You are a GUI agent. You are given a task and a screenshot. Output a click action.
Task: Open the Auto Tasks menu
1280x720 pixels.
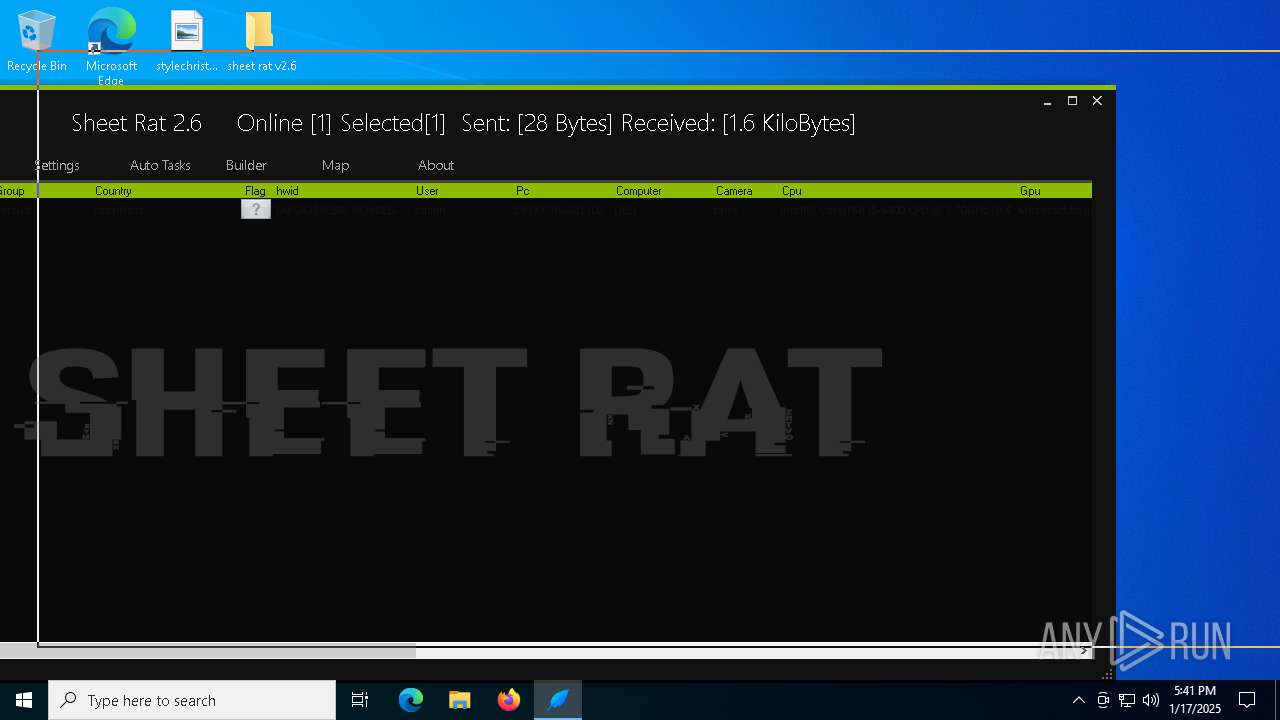pos(160,165)
